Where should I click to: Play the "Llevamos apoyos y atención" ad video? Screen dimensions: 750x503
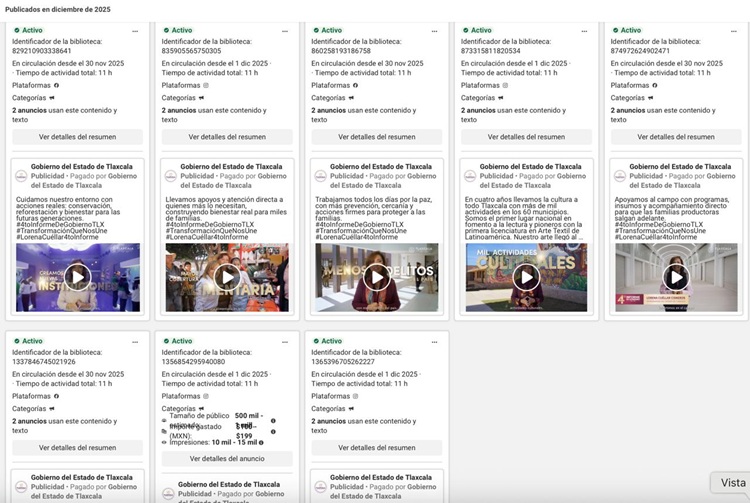227,276
